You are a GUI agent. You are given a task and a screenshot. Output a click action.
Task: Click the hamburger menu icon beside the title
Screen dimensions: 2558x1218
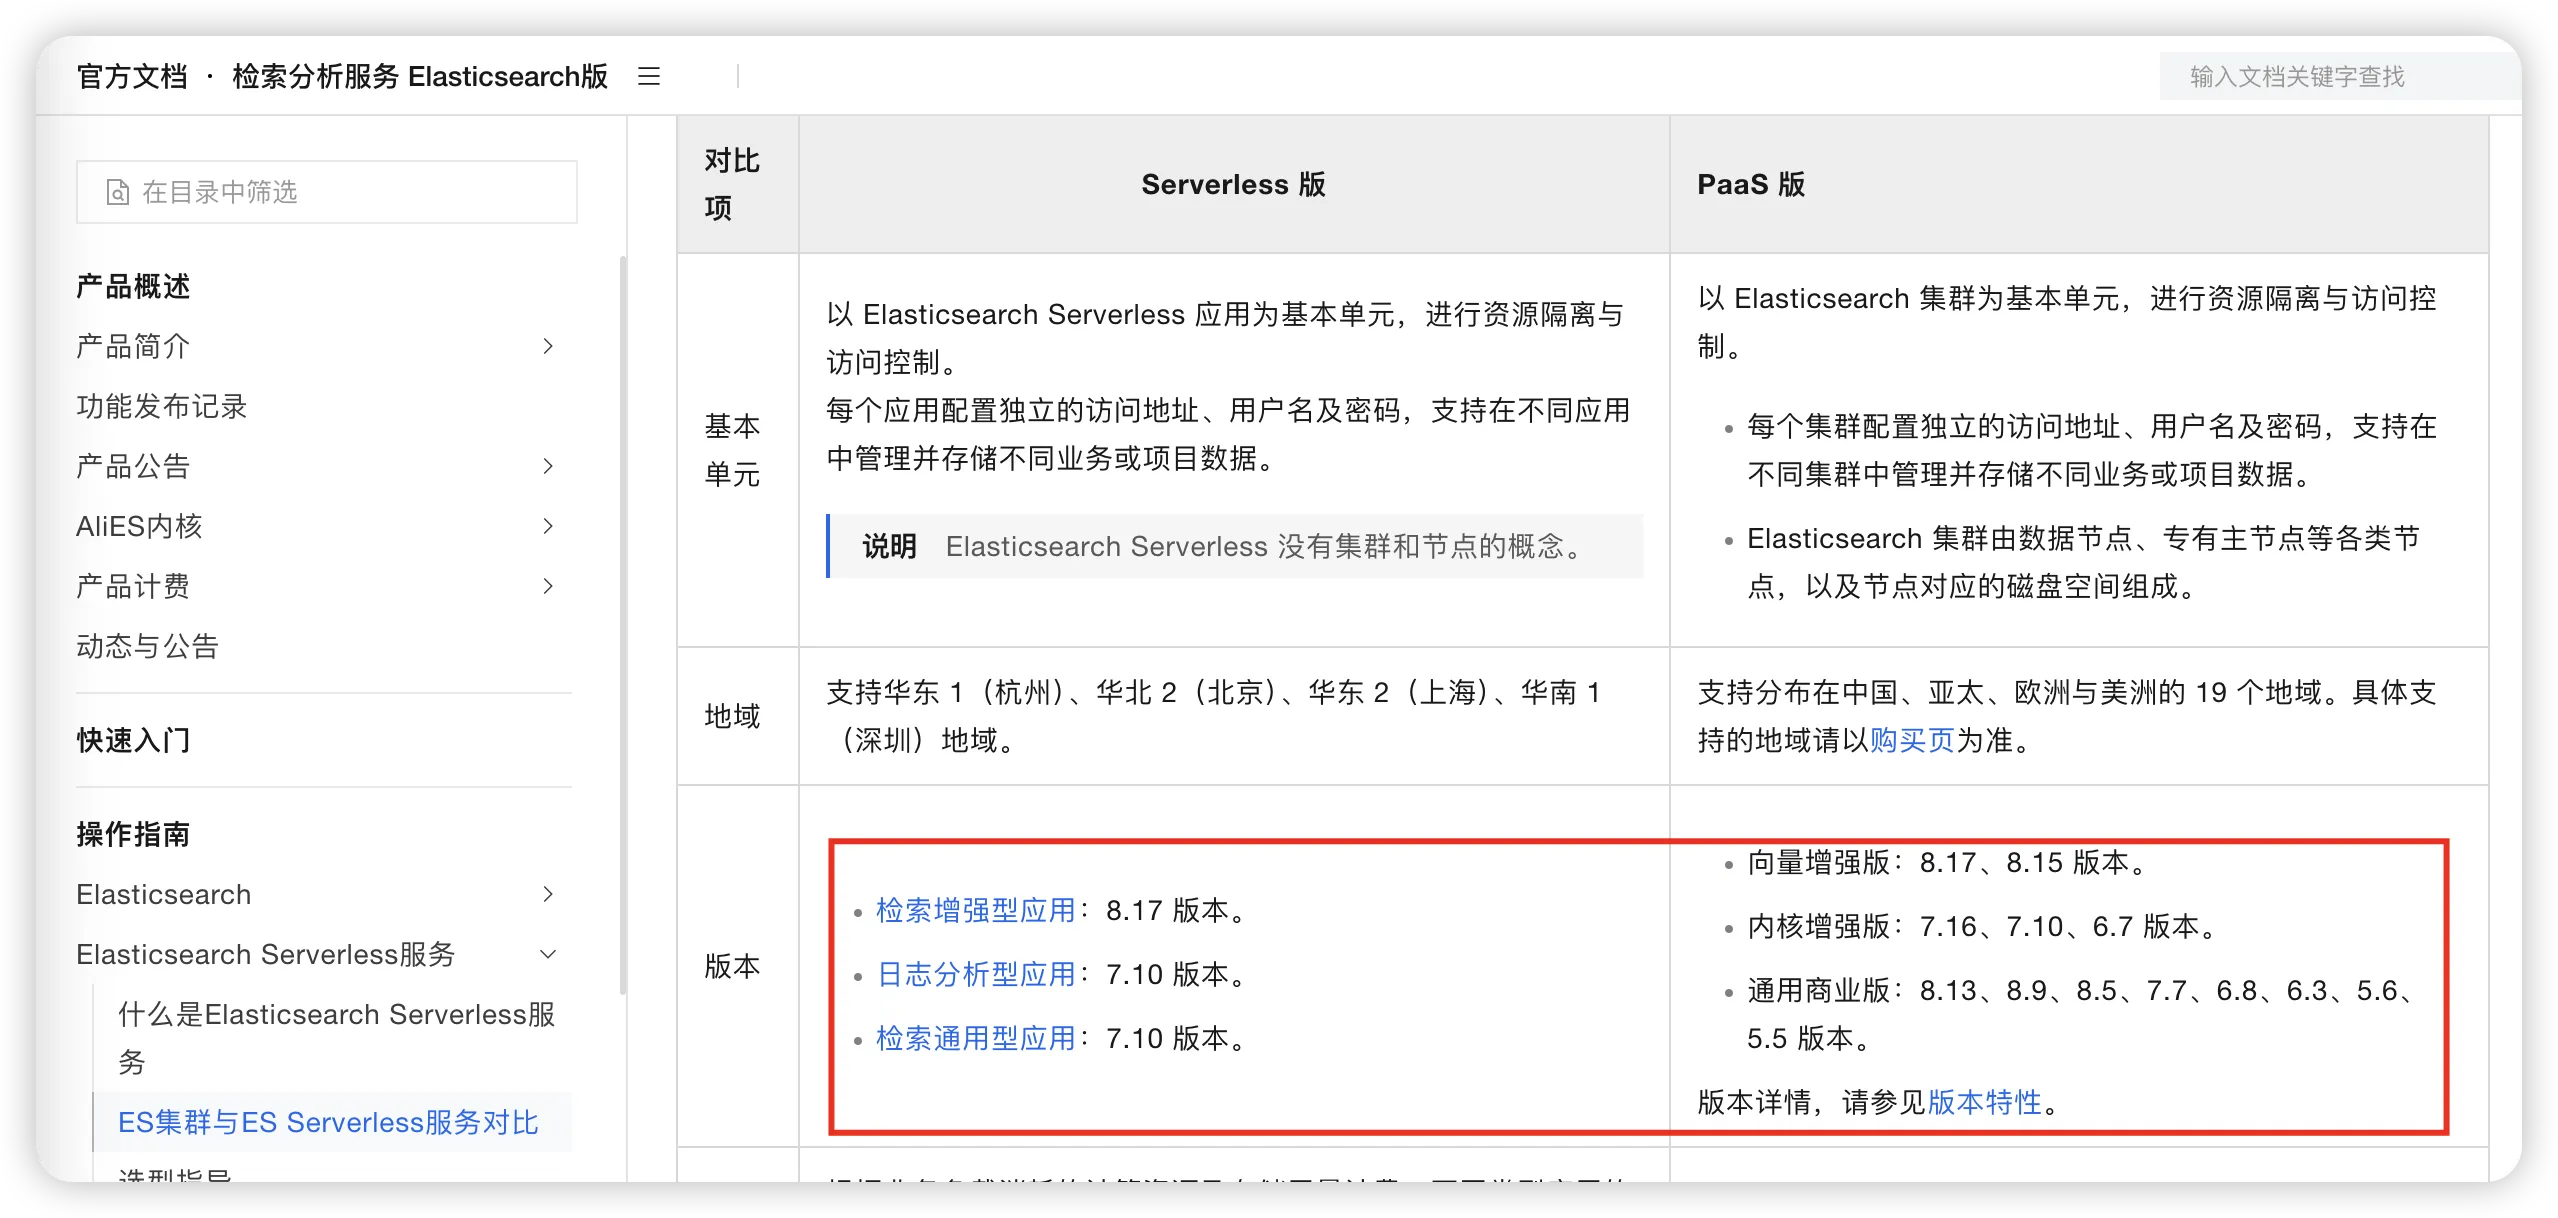[x=649, y=76]
